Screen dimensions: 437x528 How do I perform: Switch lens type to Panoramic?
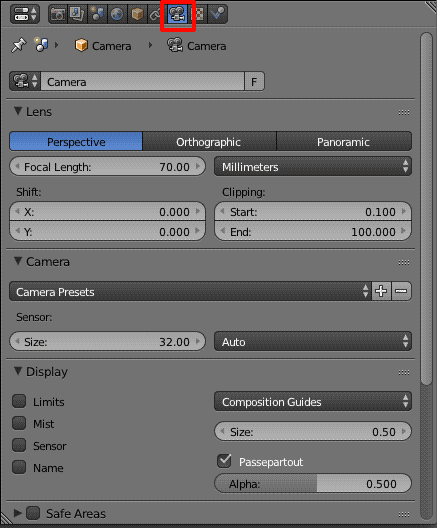pos(344,141)
